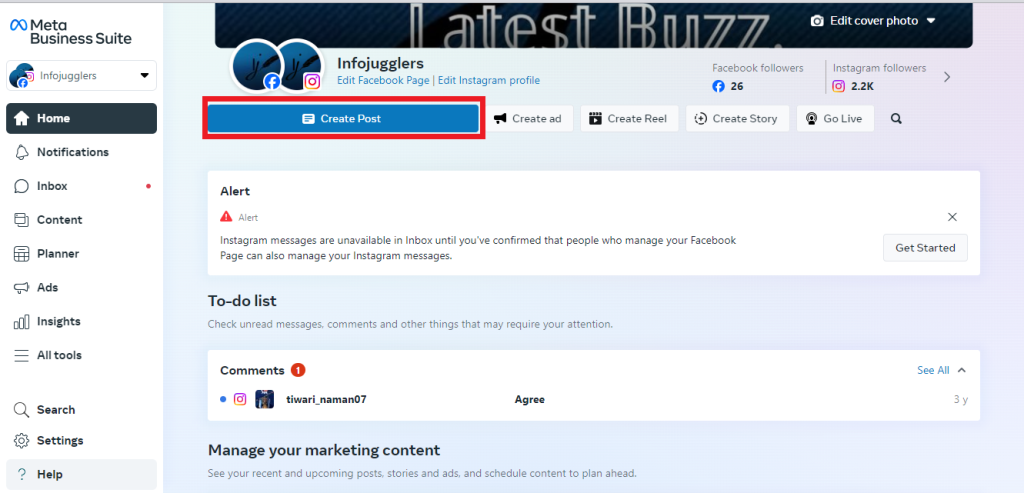Click the Instagram profile picture thumbnail
The height and width of the screenshot is (493, 1024).
point(300,67)
